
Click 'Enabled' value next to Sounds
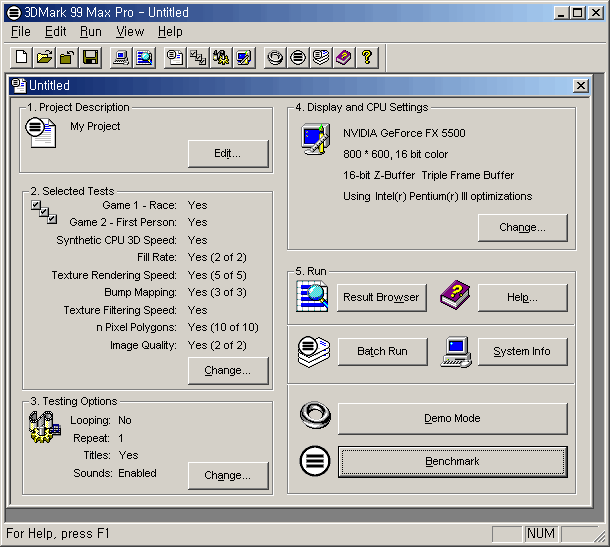tap(137, 473)
